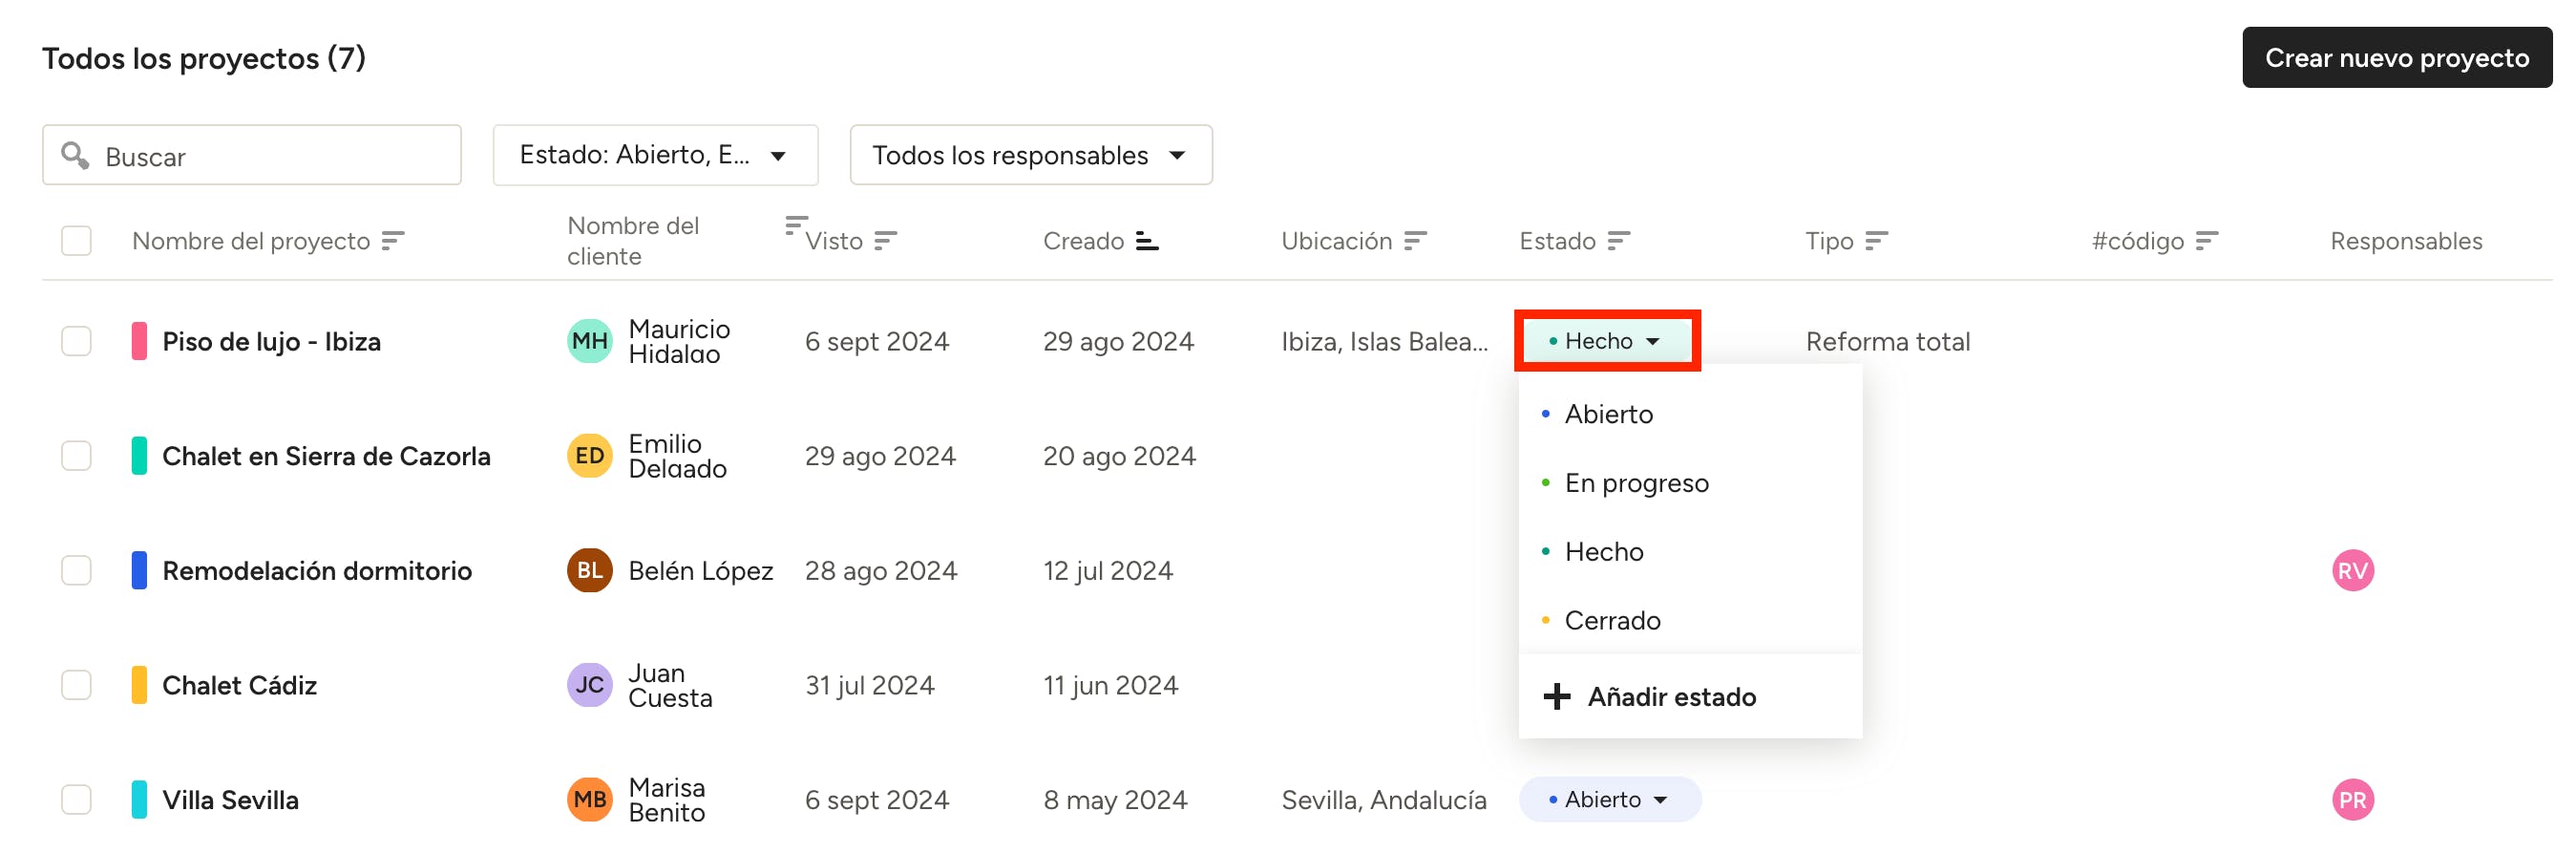The width and height of the screenshot is (2576, 854).
Task: Check the box for Piso de lujo - Ibiza
Action: 77,342
